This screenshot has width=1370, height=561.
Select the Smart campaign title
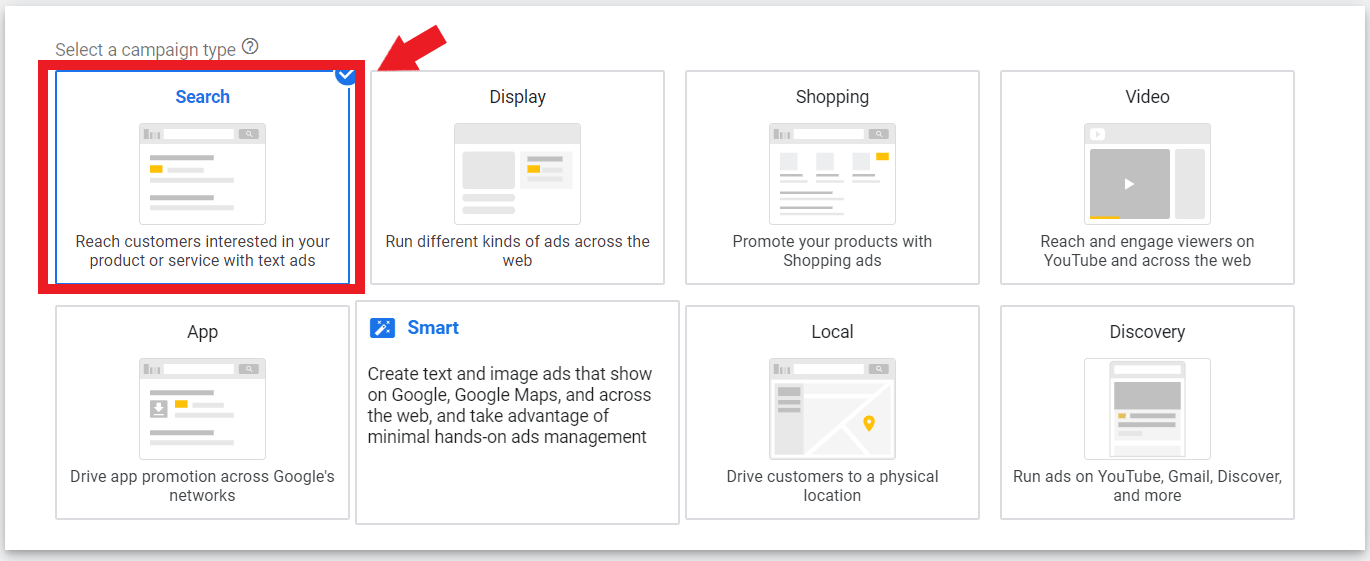pyautogui.click(x=433, y=328)
